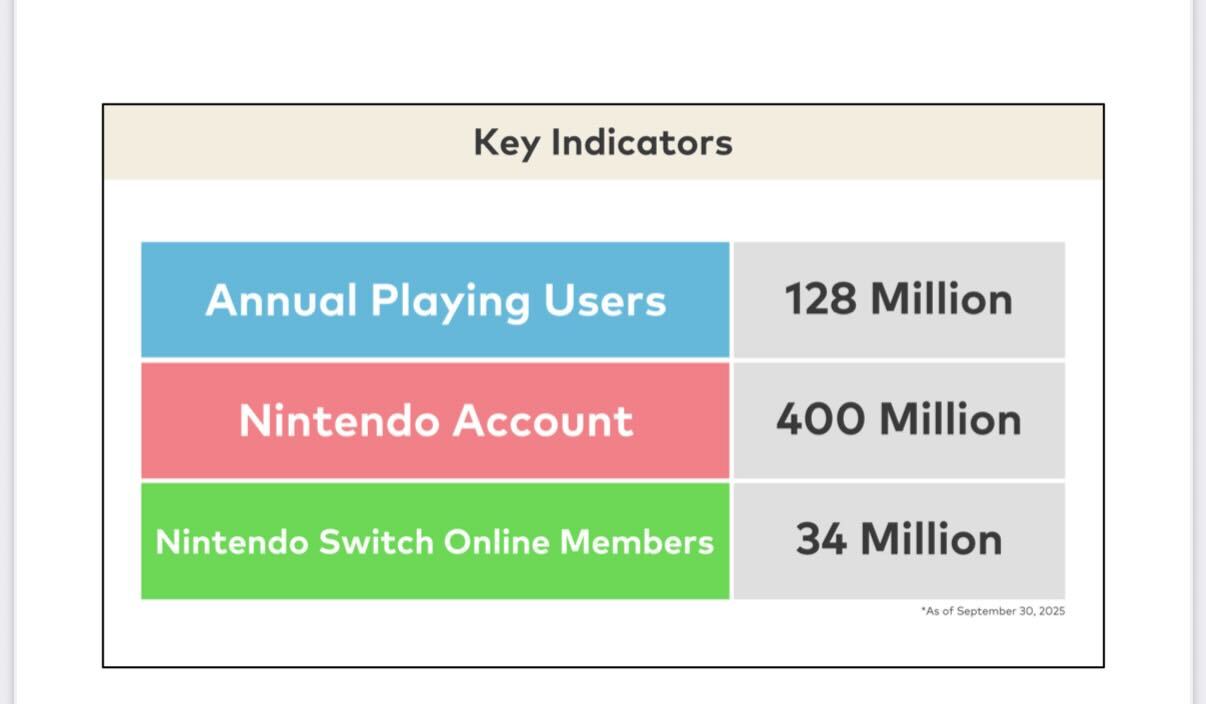Click the "Key Indicators" slide title

point(603,143)
